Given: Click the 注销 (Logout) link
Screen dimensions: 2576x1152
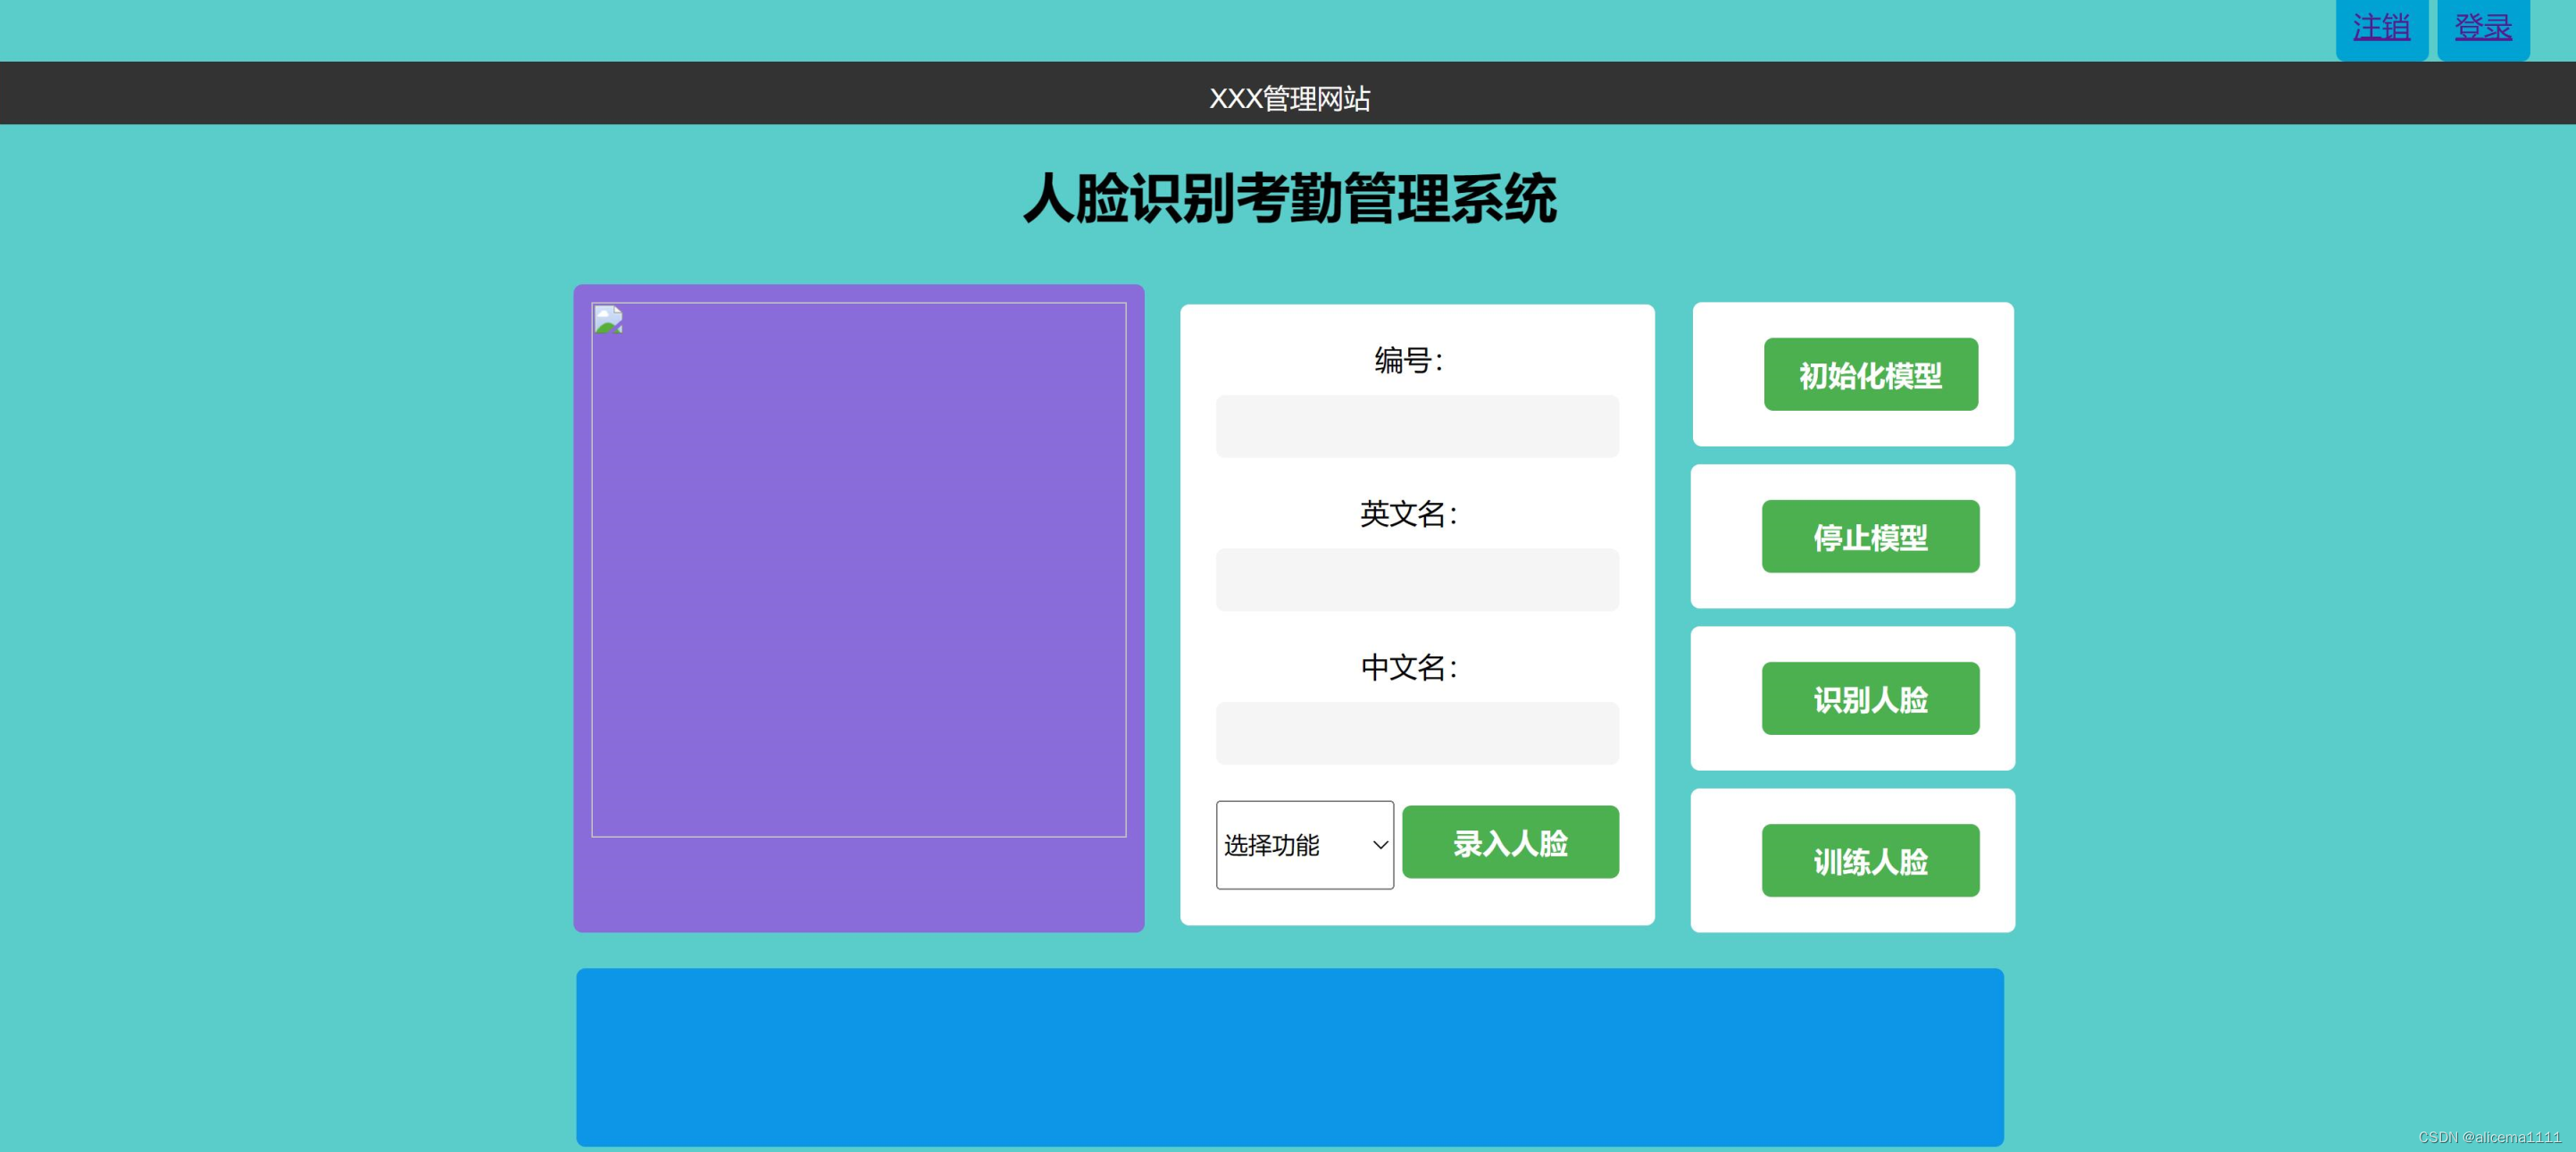Looking at the screenshot, I should pos(2381,27).
